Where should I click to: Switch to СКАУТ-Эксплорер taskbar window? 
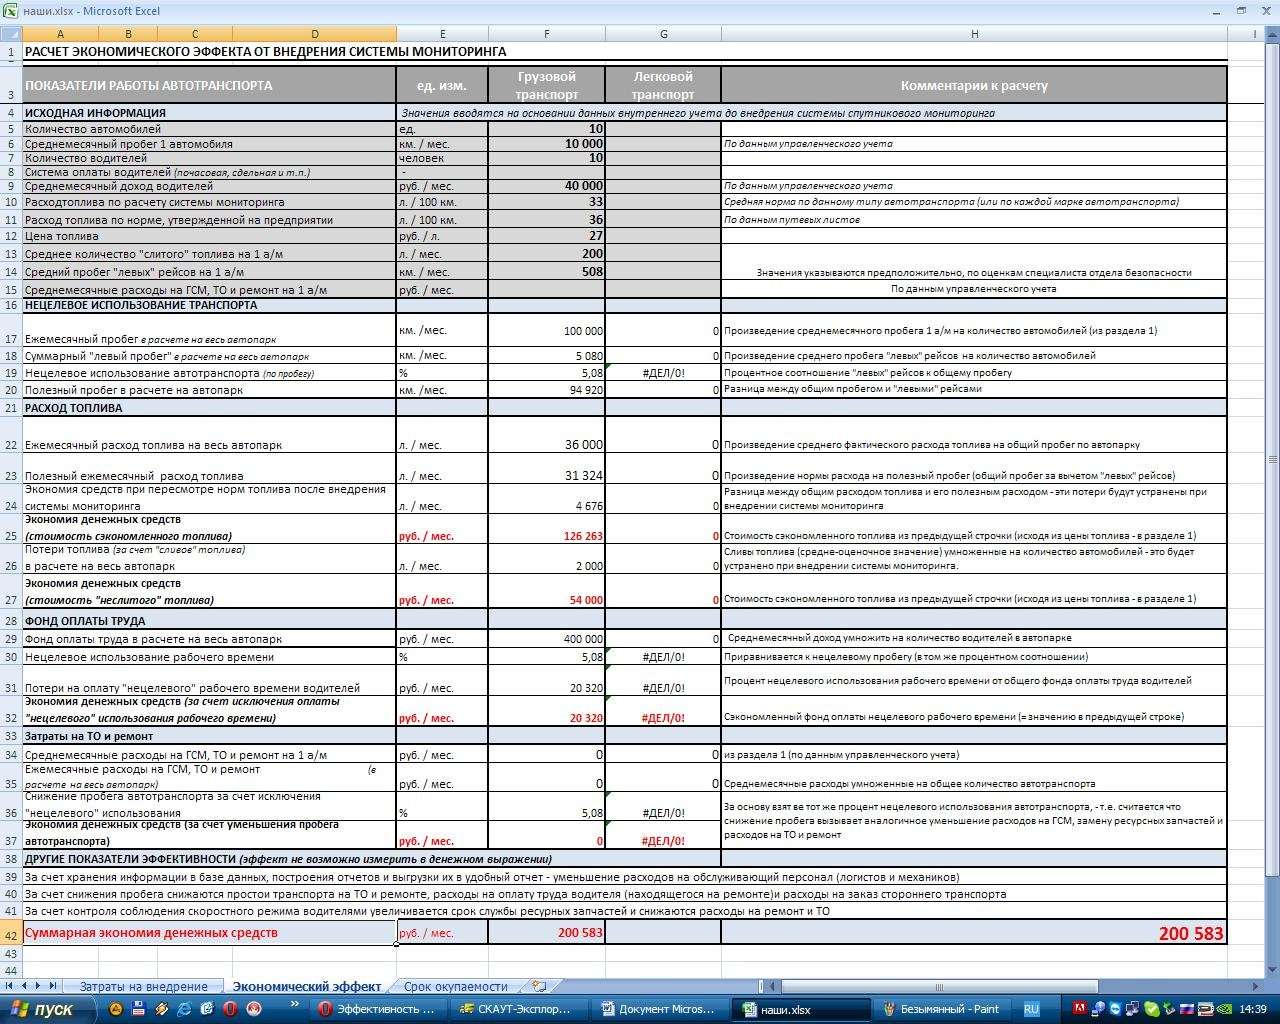click(x=518, y=1009)
